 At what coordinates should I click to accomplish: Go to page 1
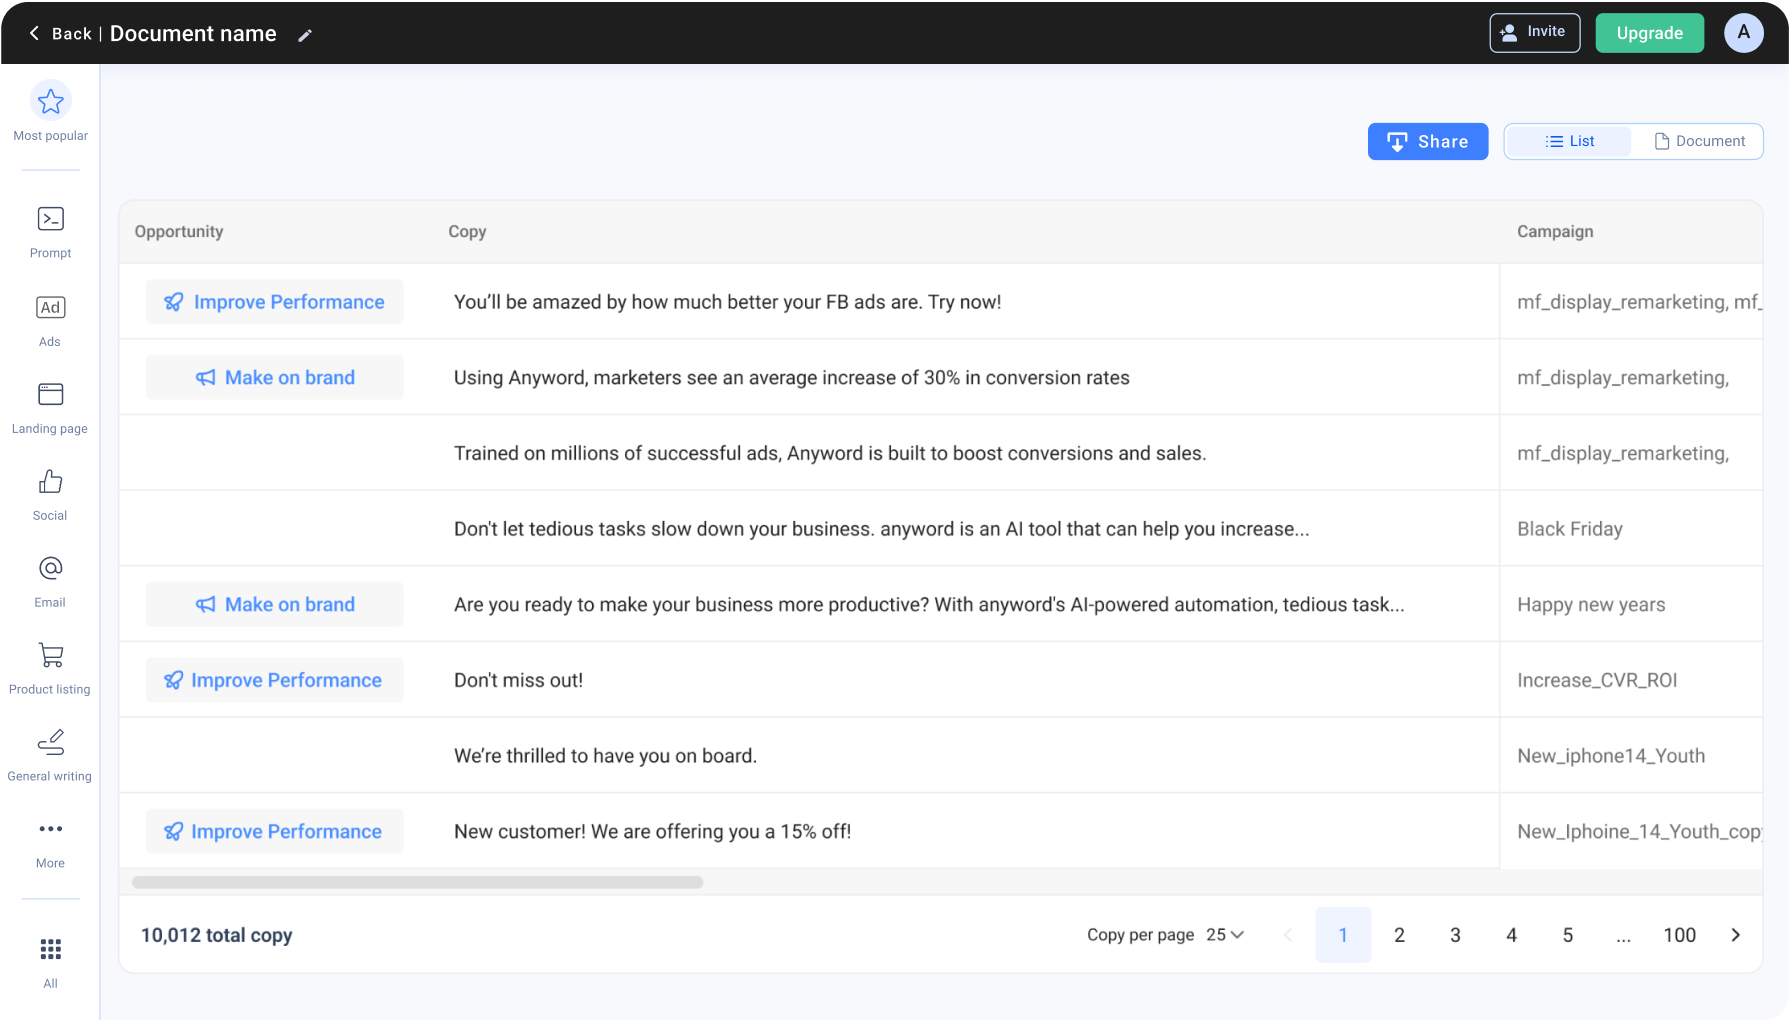[x=1343, y=935]
